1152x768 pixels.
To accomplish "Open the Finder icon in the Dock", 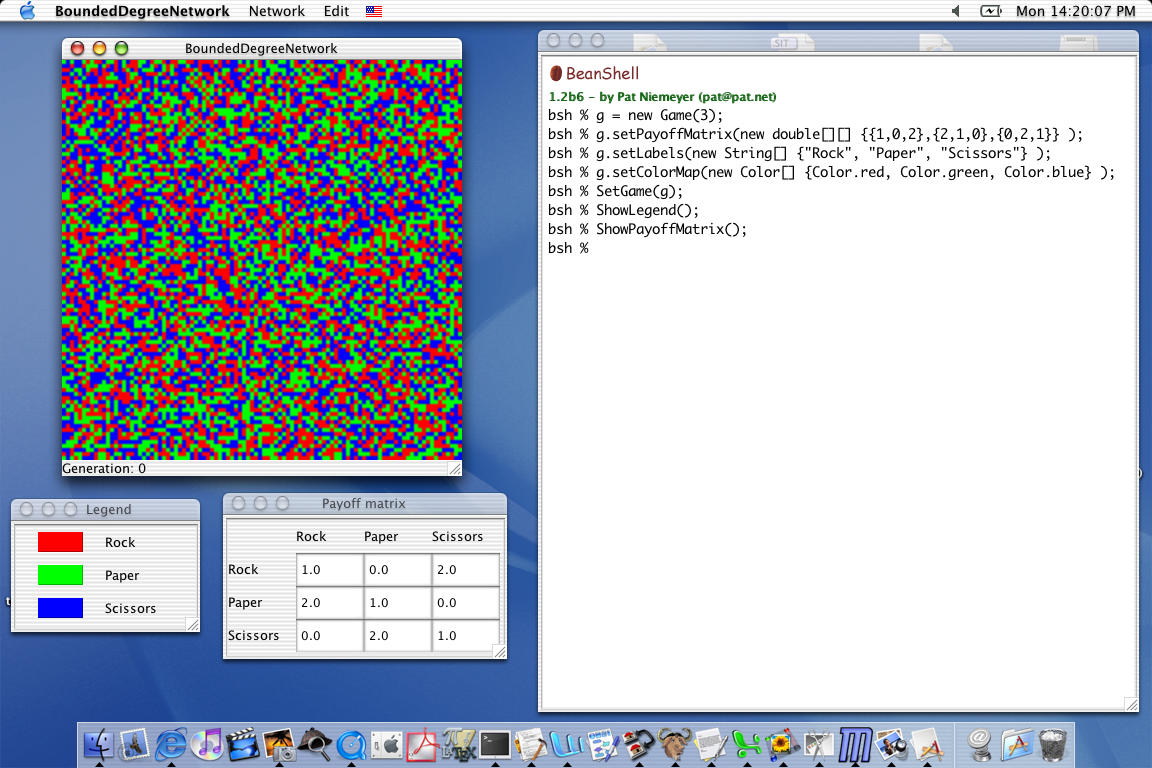I will click(x=98, y=744).
